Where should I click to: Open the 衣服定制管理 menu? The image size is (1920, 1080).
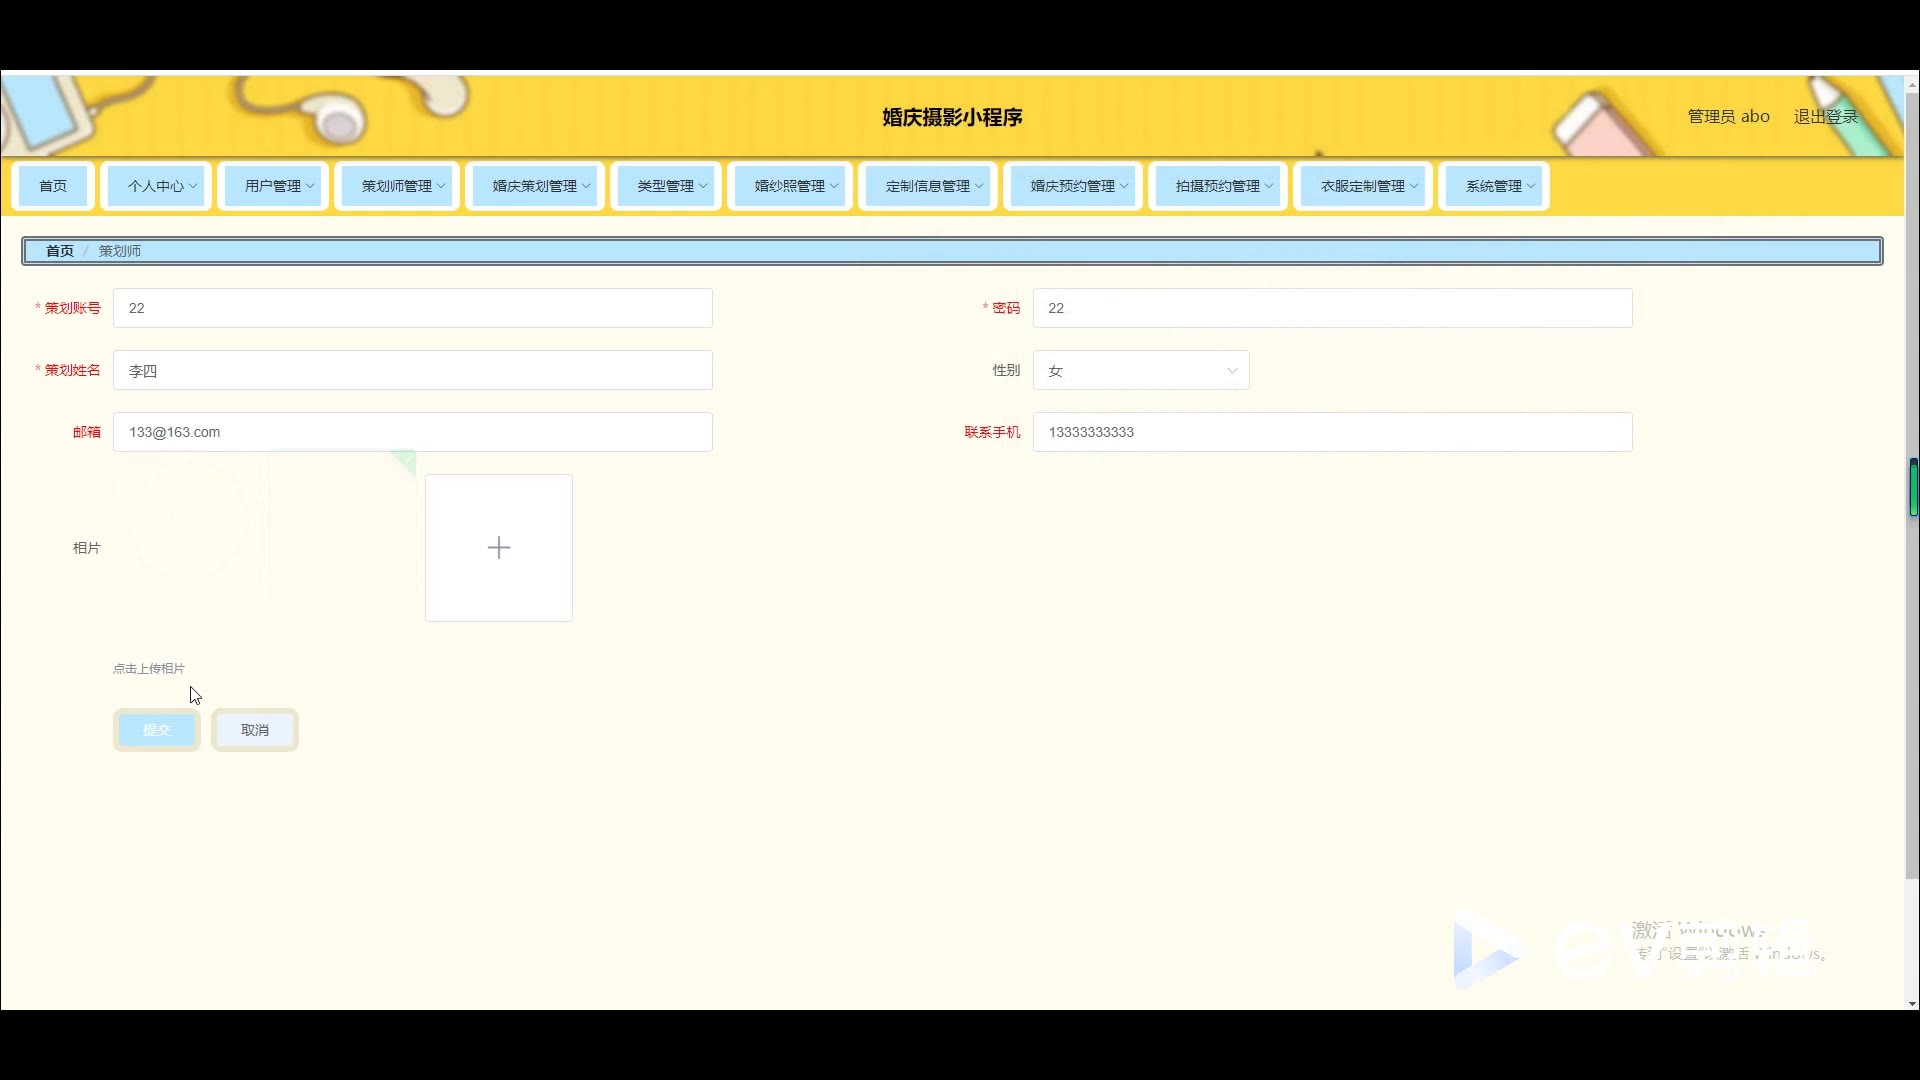tap(1363, 186)
